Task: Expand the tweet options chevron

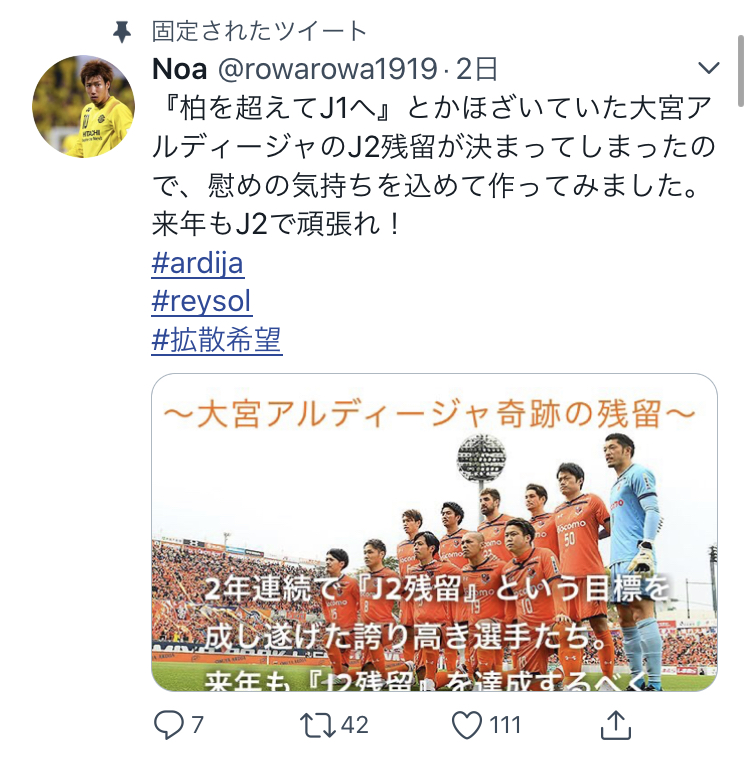Action: click(x=708, y=67)
